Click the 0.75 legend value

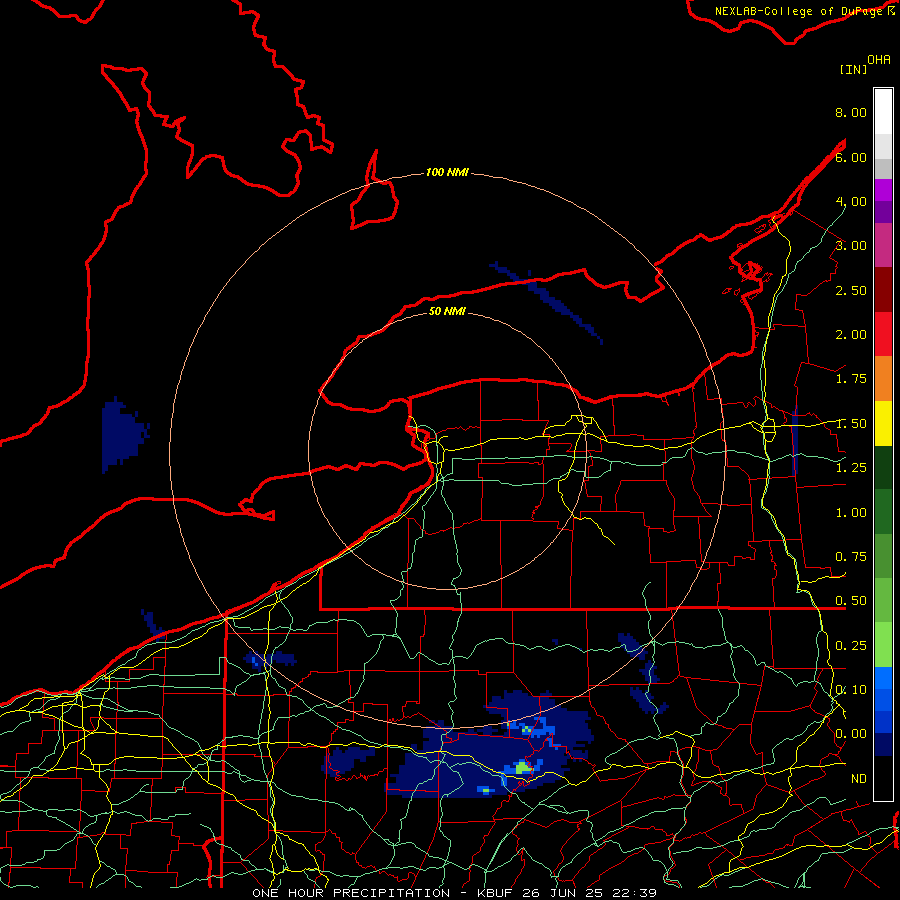pyautogui.click(x=851, y=557)
